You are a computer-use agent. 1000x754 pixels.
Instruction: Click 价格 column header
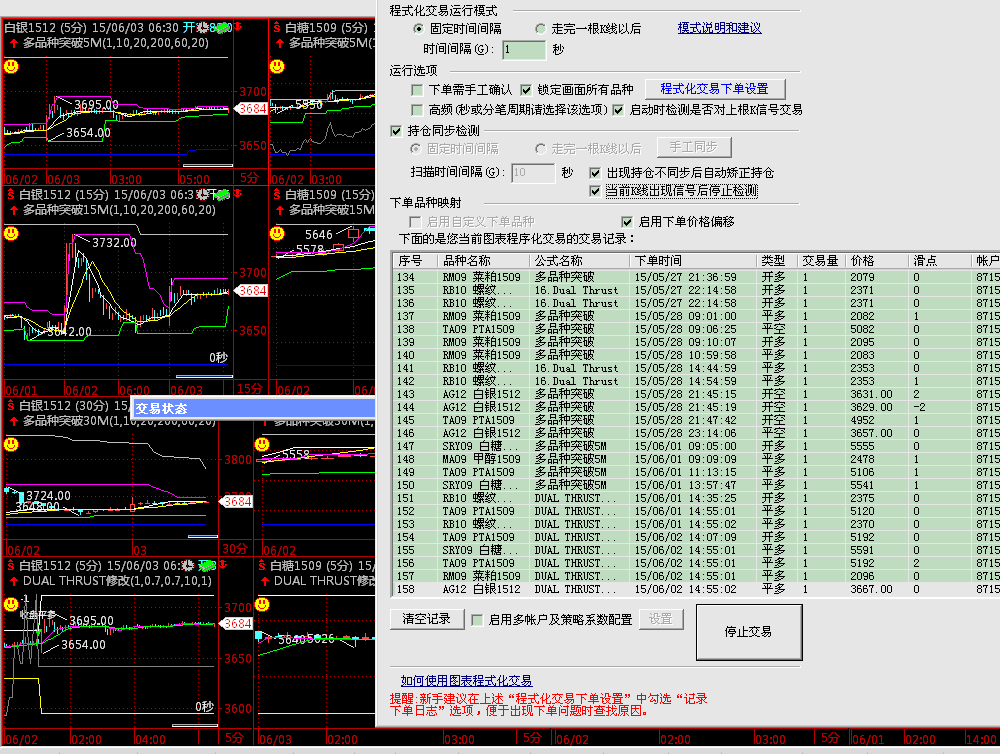point(877,261)
